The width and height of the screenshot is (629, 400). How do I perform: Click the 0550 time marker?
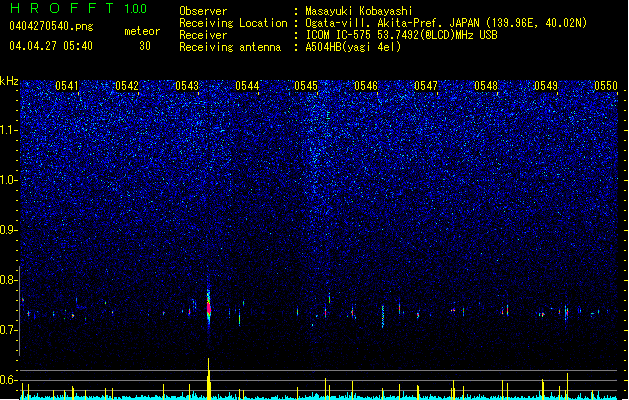606,86
